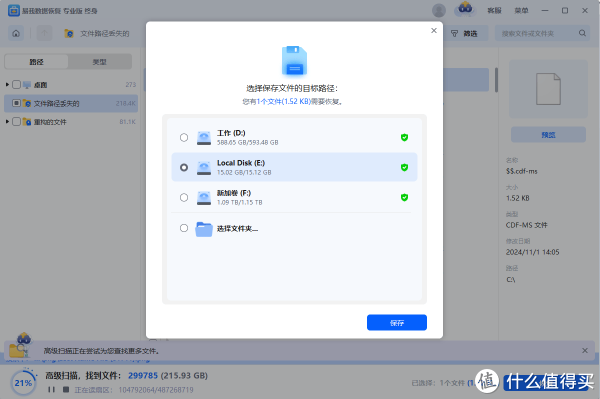Image resolution: width=600 pixels, height=399 pixels.
Task: Click the 21% scan progress circle
Action: click(x=23, y=383)
